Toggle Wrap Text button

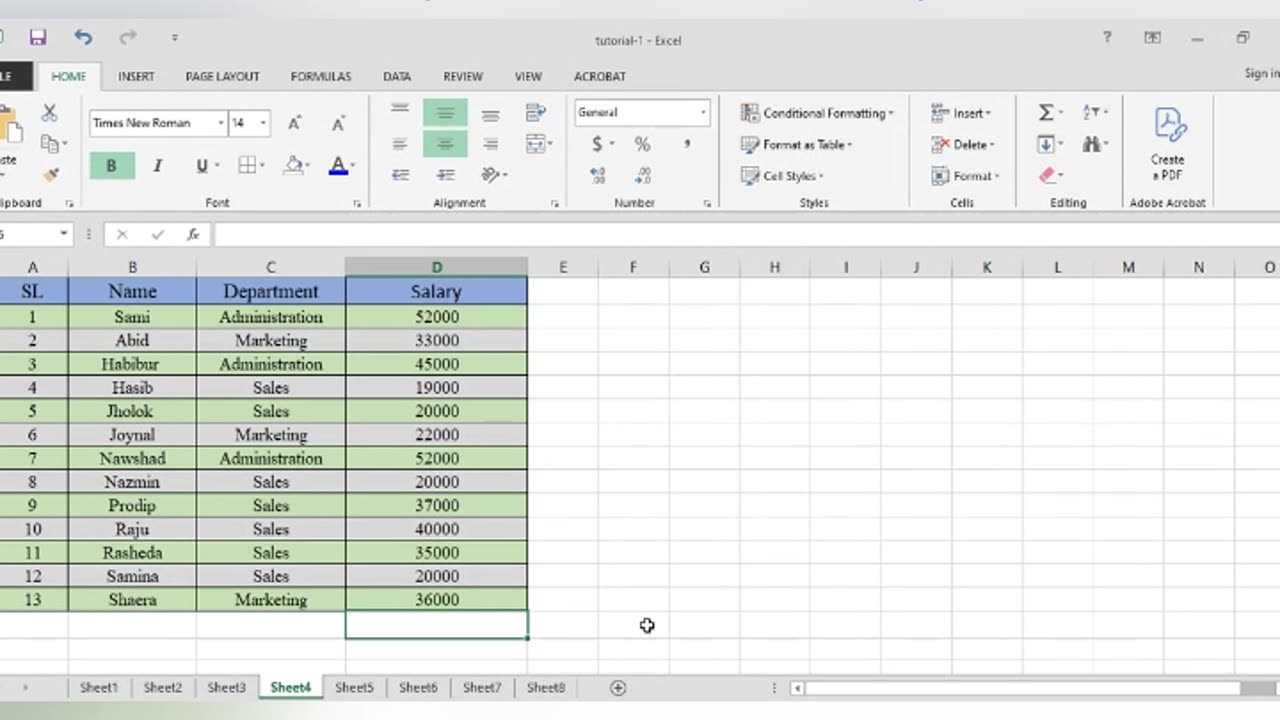pos(536,113)
